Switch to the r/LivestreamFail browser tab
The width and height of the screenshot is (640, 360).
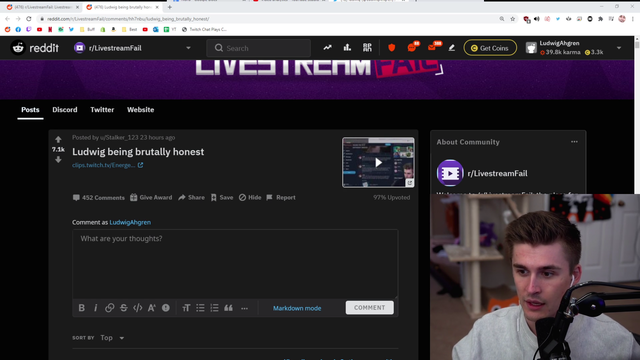pos(42,7)
